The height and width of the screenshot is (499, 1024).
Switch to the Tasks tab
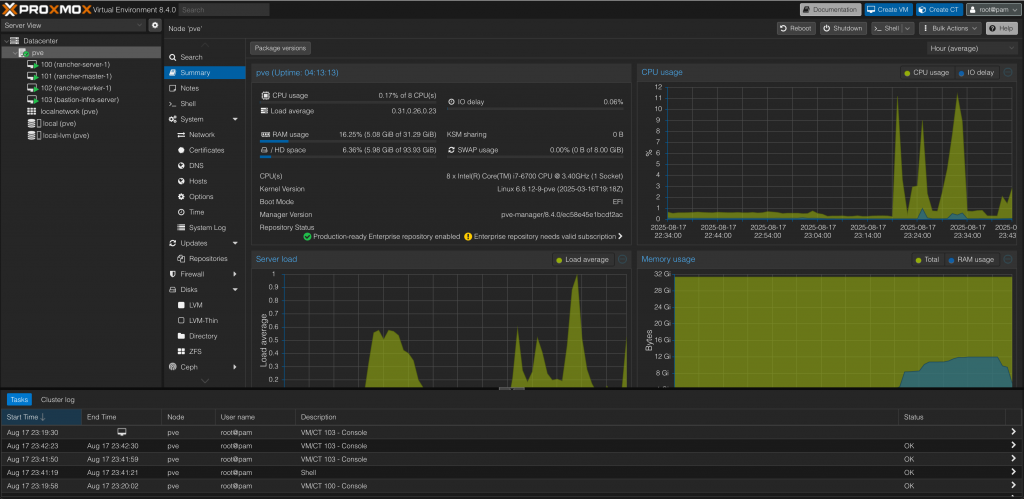click(x=20, y=399)
